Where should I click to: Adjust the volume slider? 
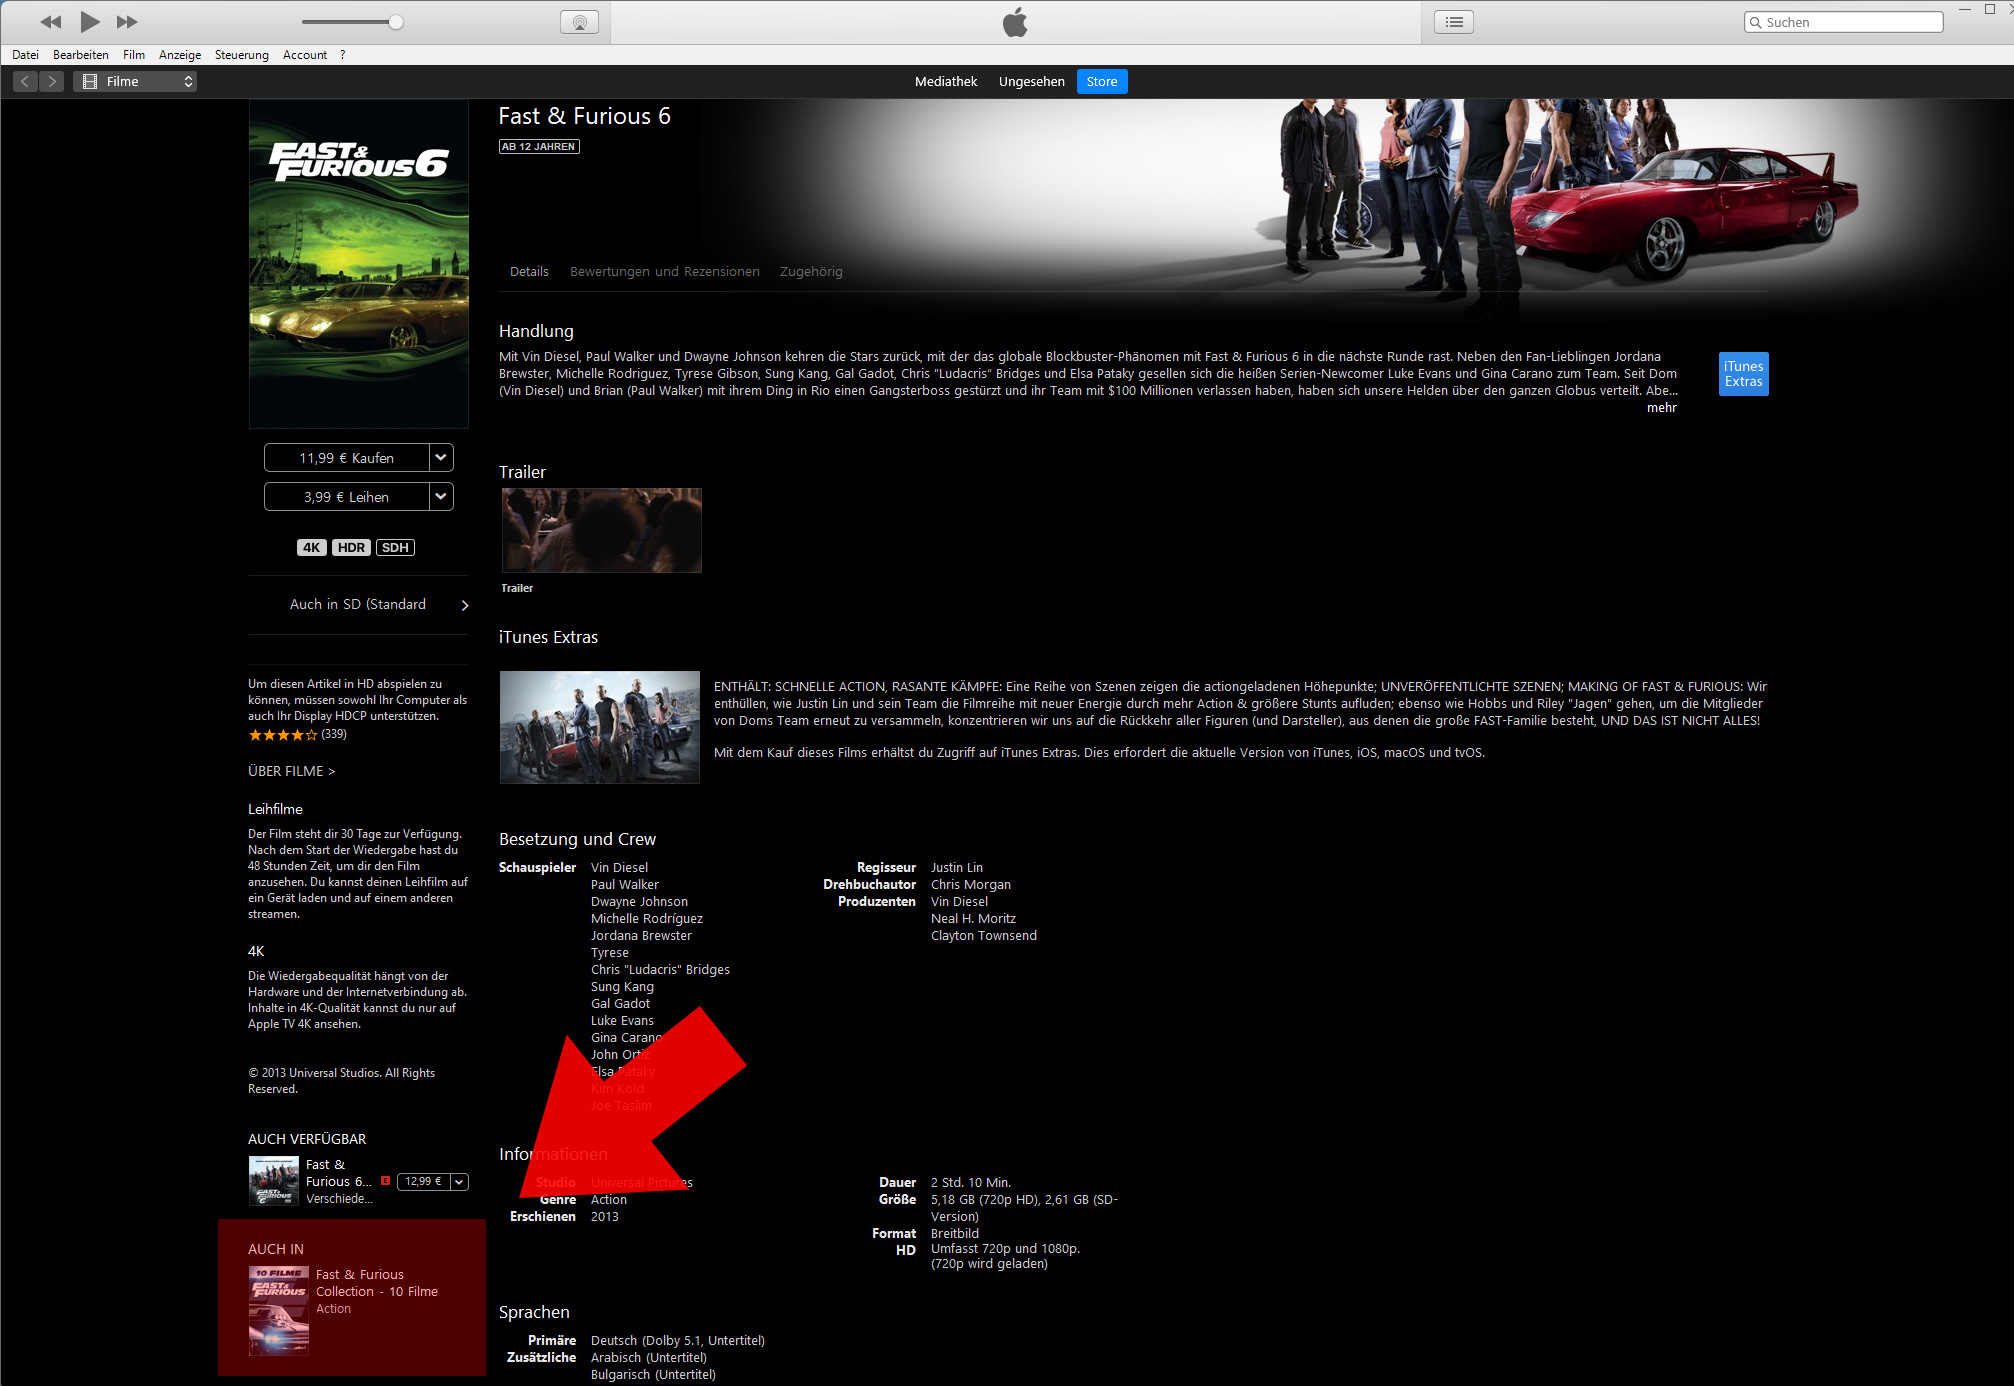tap(396, 22)
